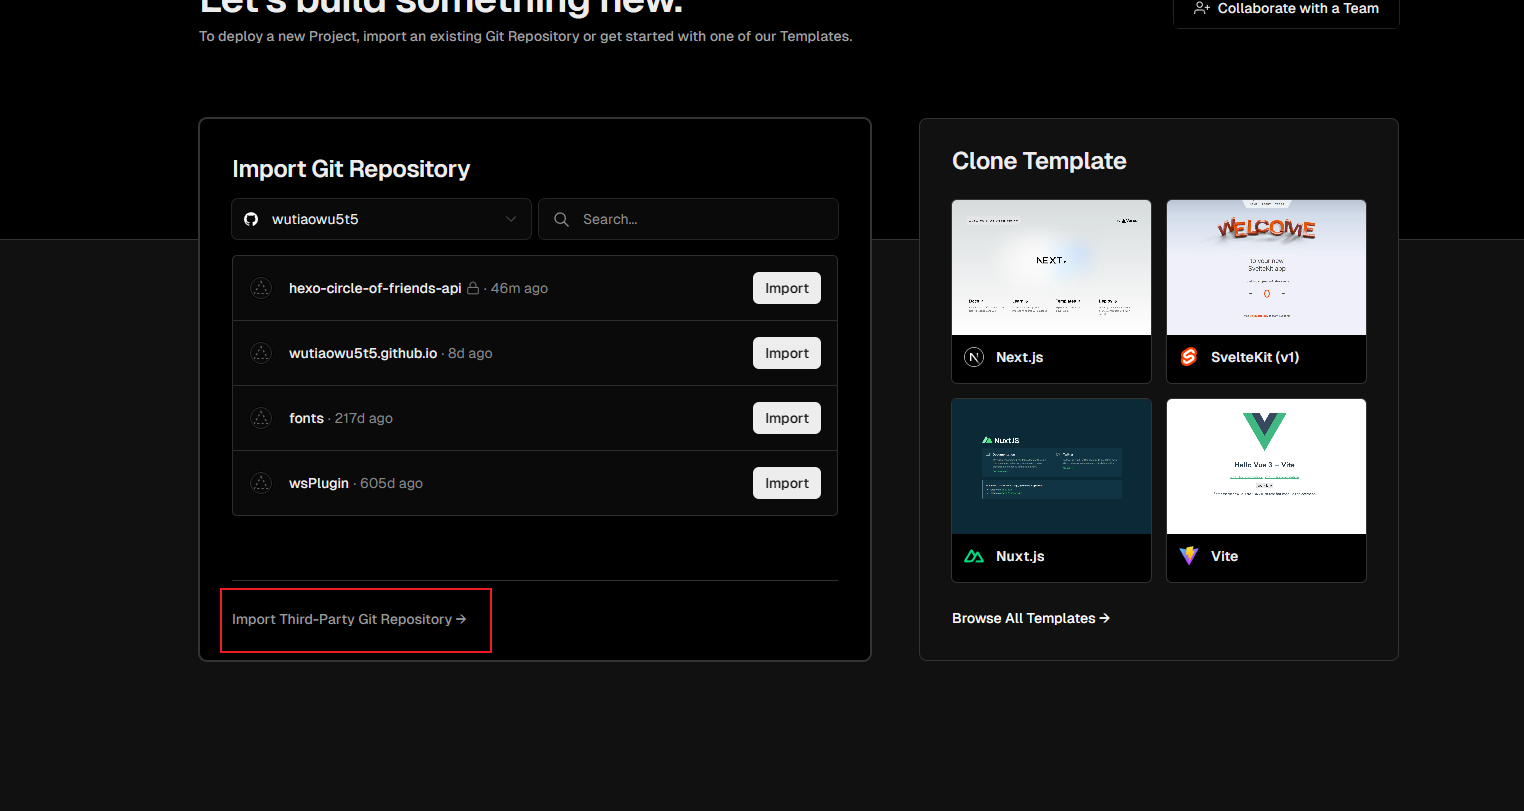Select the wutiaowu5t5.github.io repository name
1524x811 pixels.
coord(363,353)
